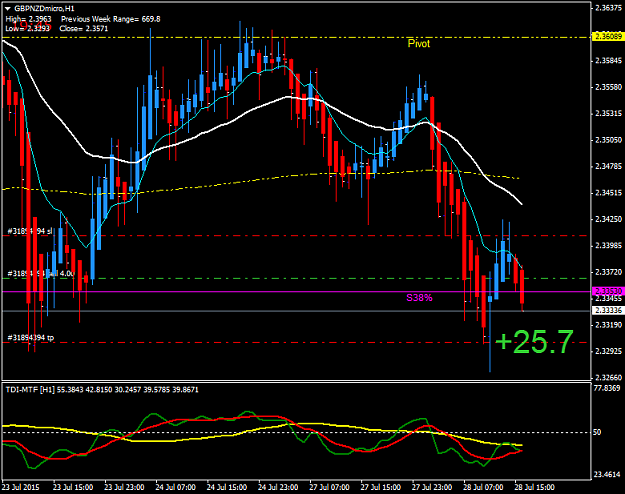The image size is (625, 494).
Task: Click the green +25.7 profit readout
Action: [534, 342]
